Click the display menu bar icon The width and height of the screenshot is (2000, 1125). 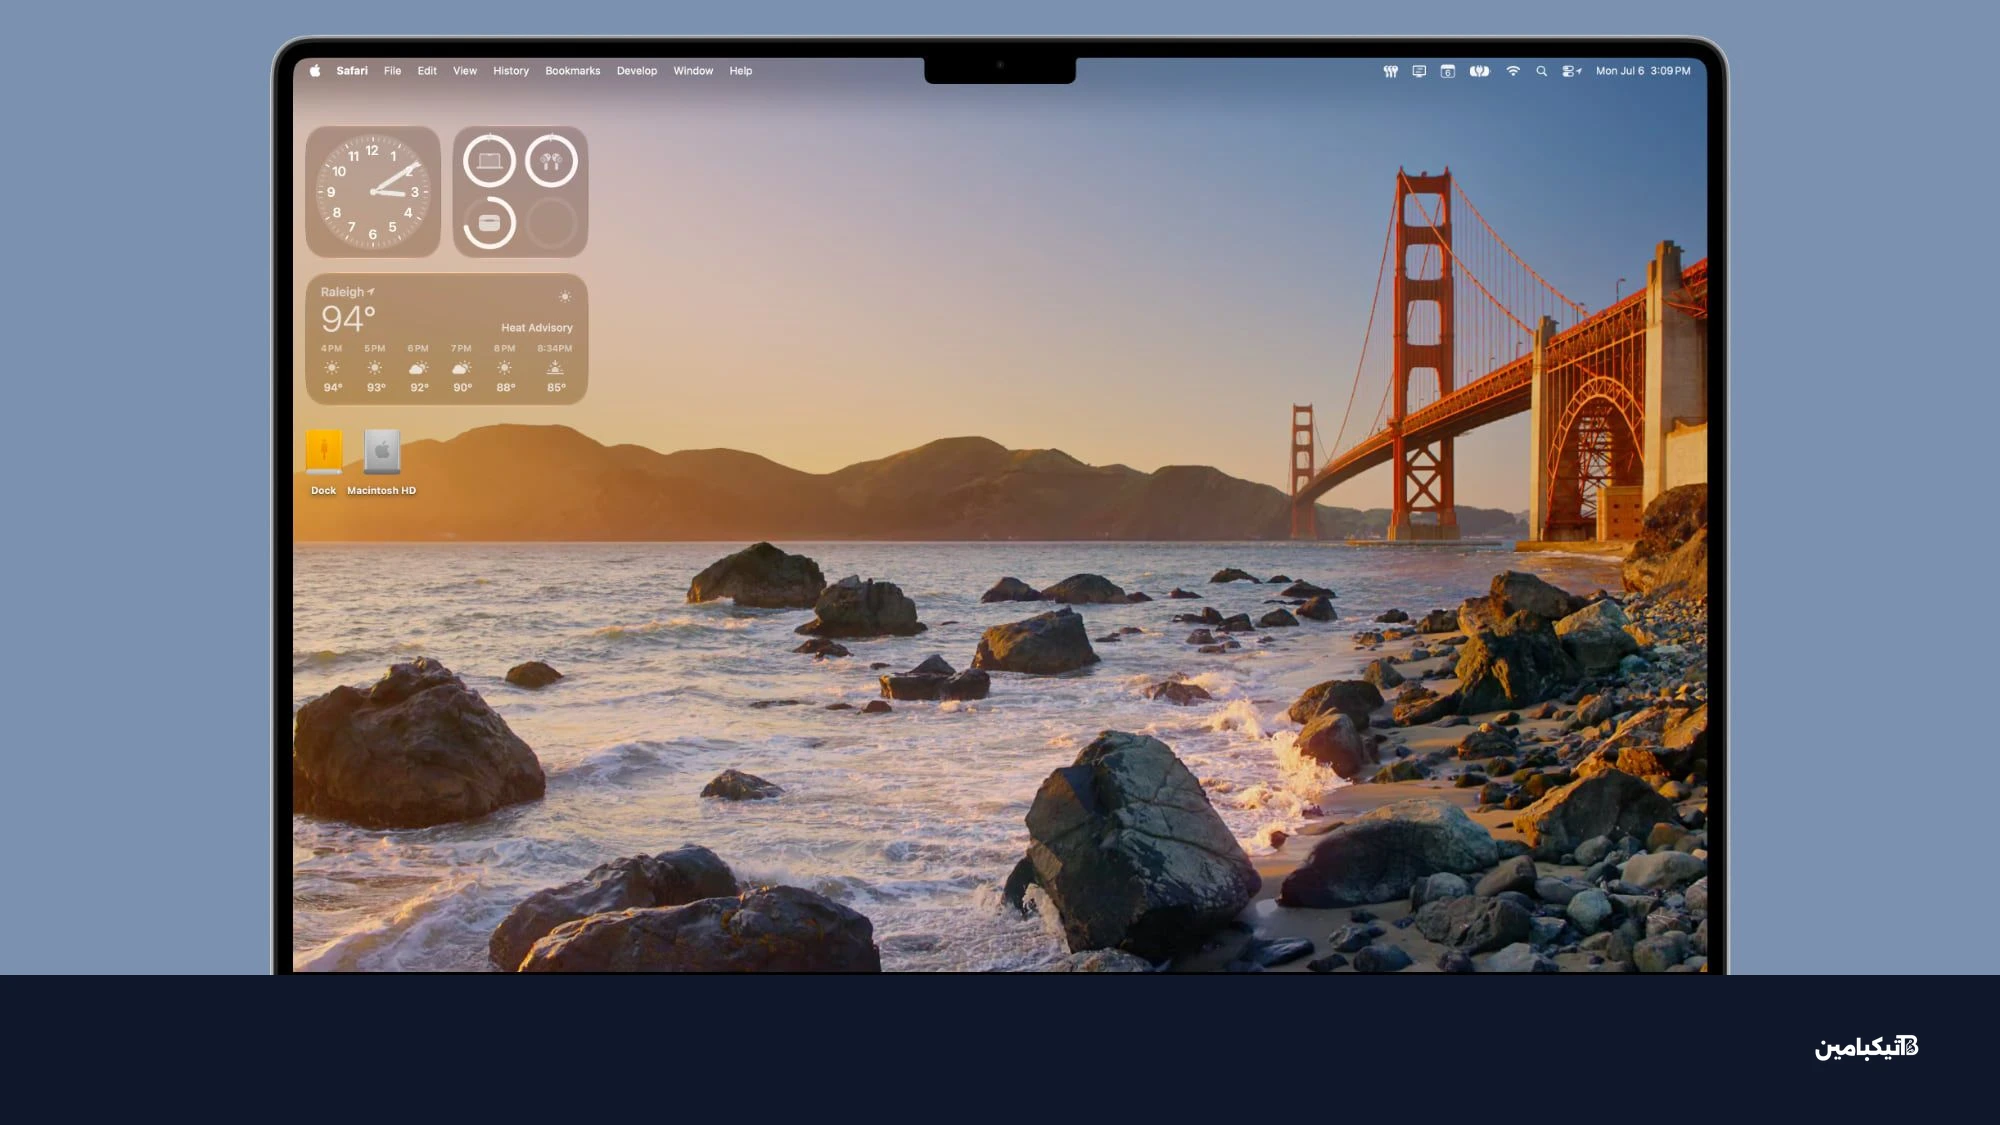(x=1419, y=71)
